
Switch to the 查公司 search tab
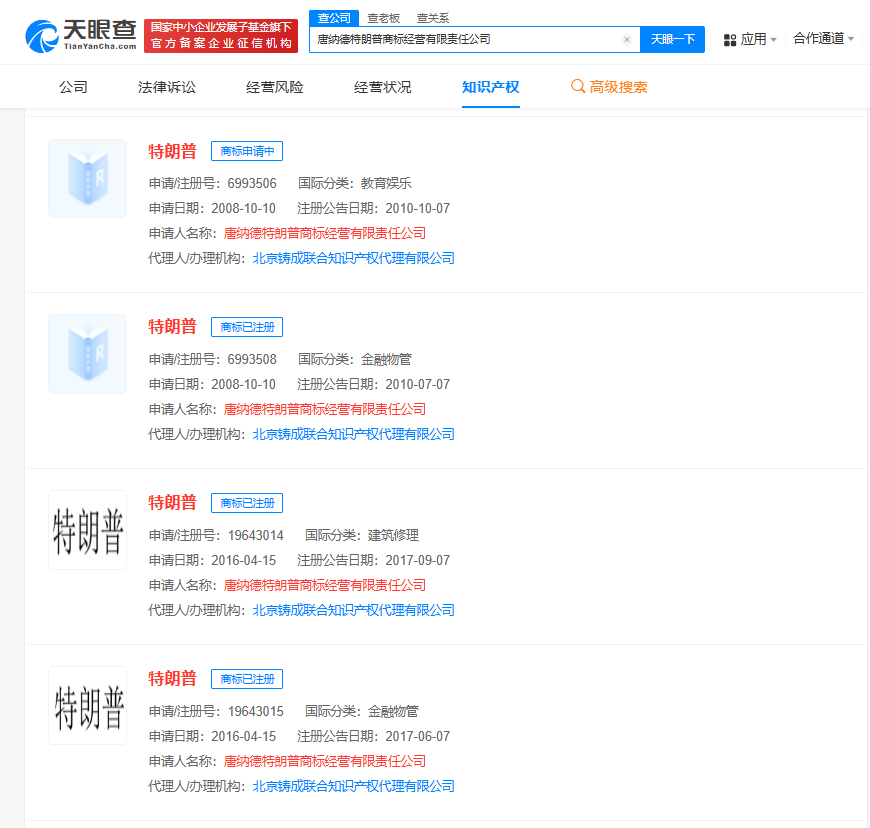coord(334,18)
